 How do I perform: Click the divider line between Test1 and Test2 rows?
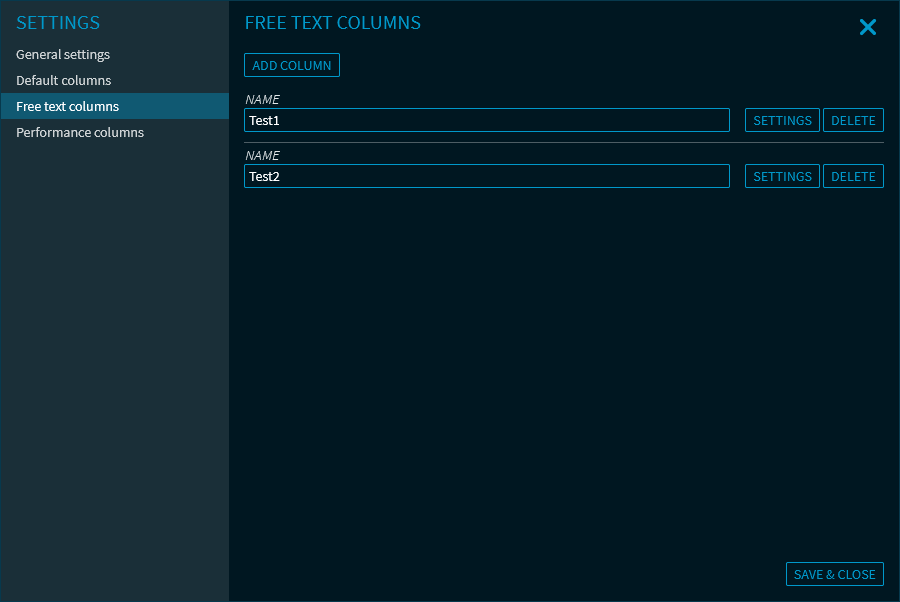(x=564, y=142)
